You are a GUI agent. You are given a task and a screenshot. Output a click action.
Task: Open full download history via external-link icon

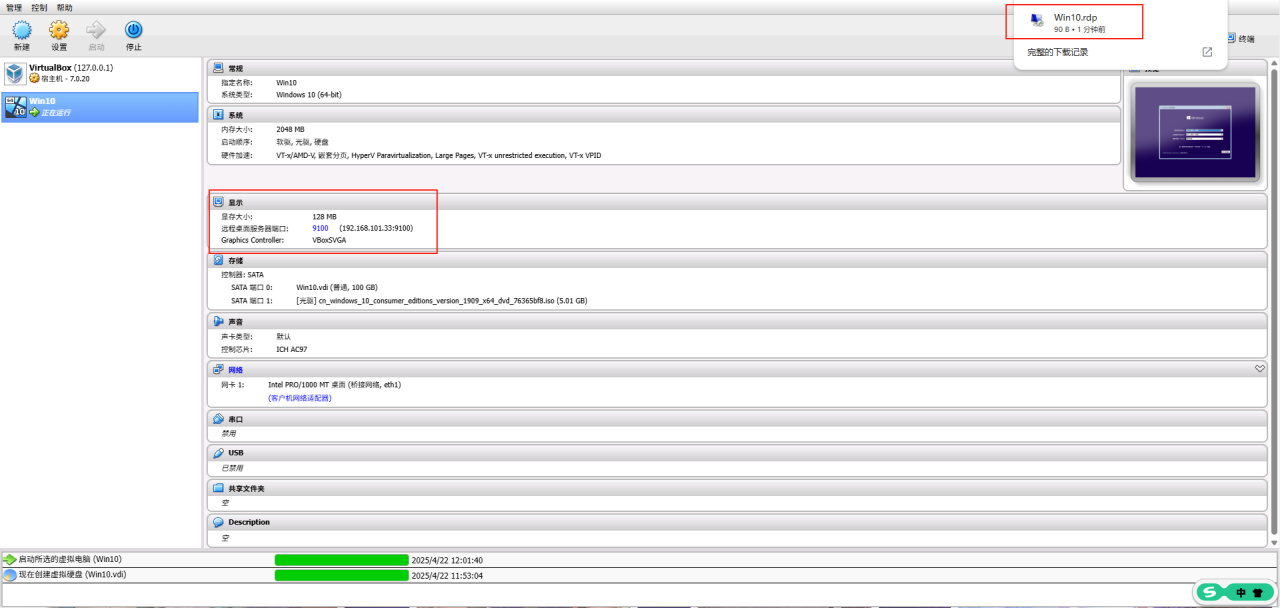[x=1207, y=52]
